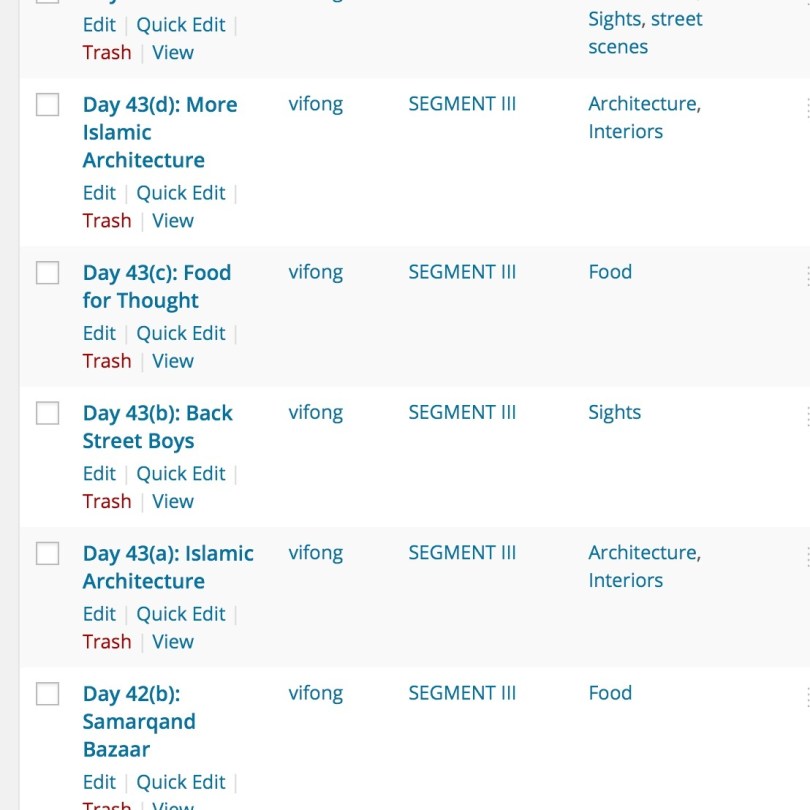The image size is (810, 810).
Task: Mark the Day 42(b) Samarqand Bazaar checkbox
Action: [x=48, y=694]
